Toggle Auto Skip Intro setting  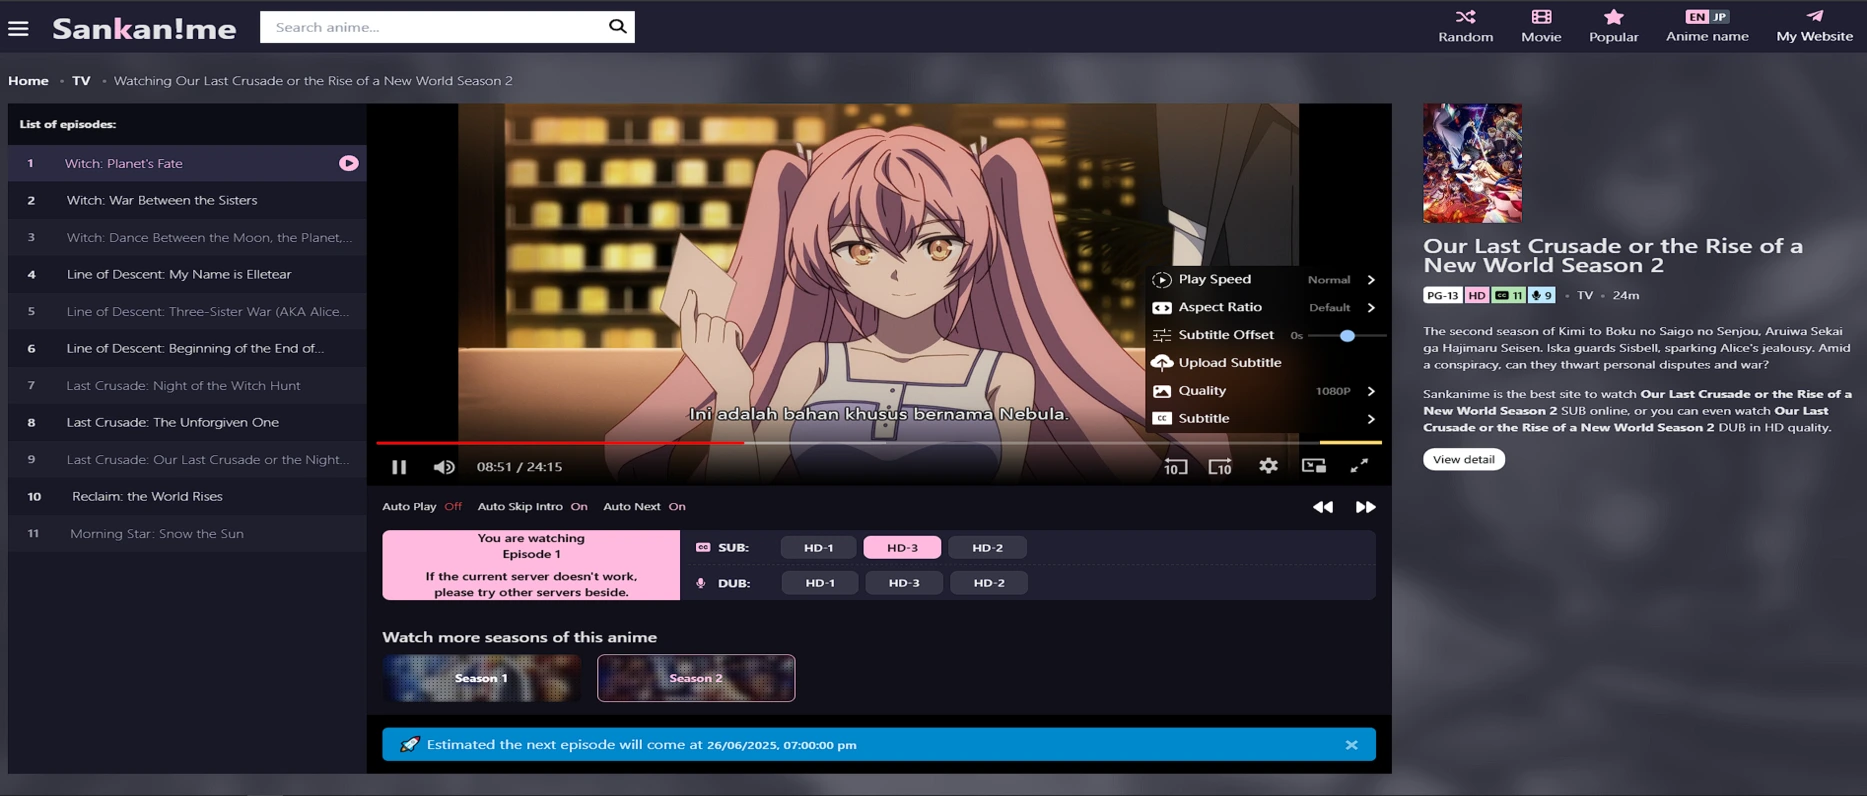(532, 507)
